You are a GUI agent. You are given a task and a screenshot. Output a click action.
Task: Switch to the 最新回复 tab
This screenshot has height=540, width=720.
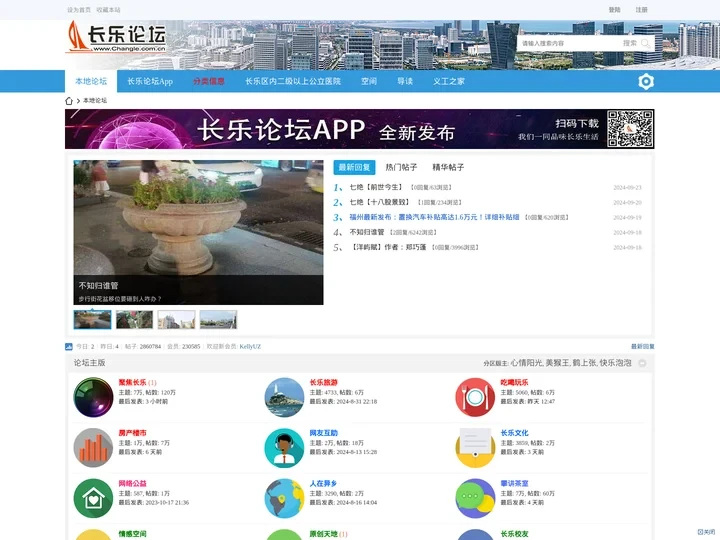click(x=354, y=167)
